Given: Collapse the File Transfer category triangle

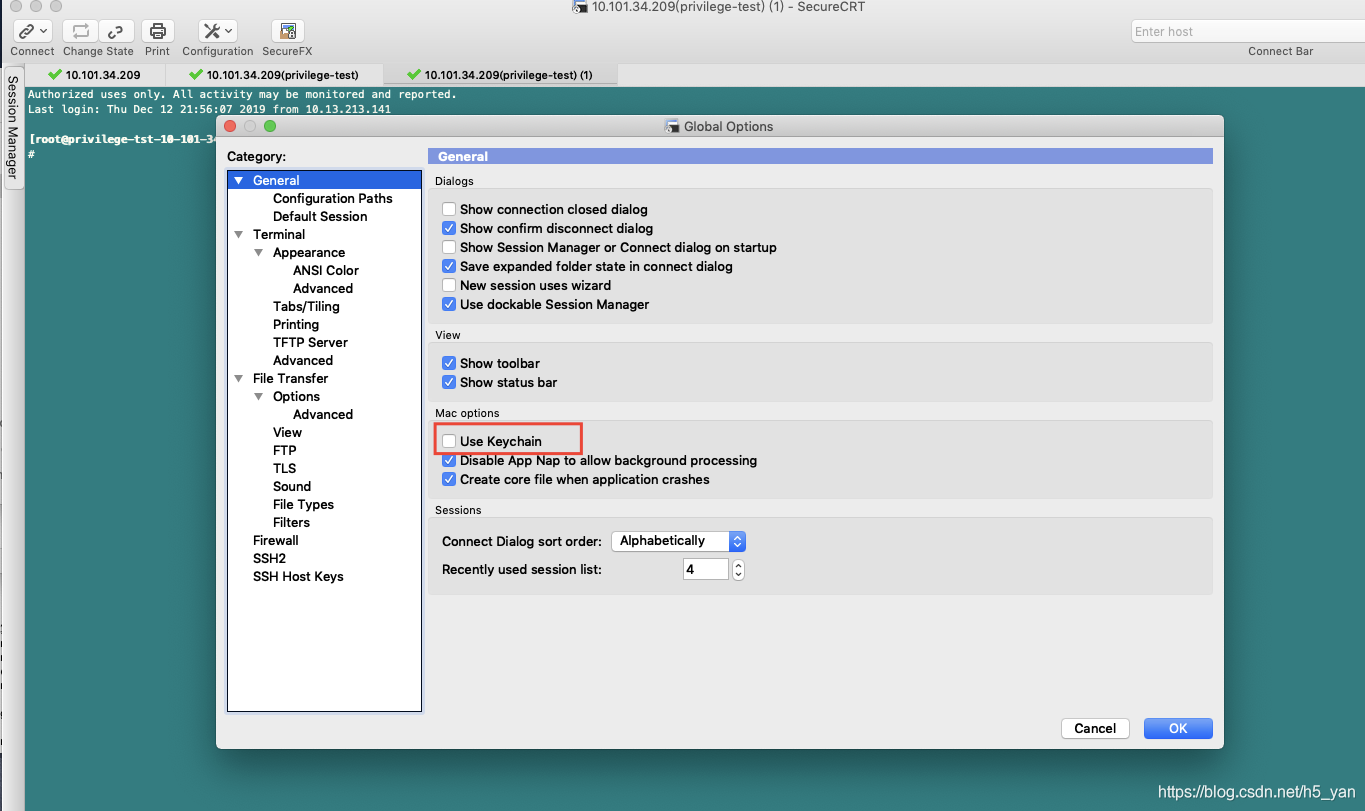Looking at the screenshot, I should coord(239,378).
